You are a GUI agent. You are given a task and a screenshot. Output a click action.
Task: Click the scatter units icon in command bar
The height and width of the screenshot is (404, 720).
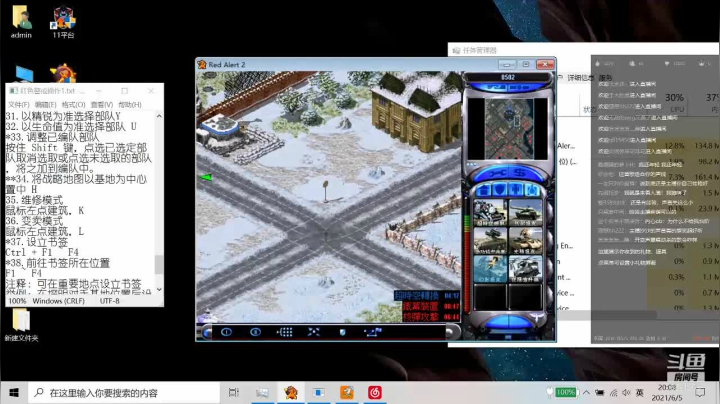pos(314,332)
